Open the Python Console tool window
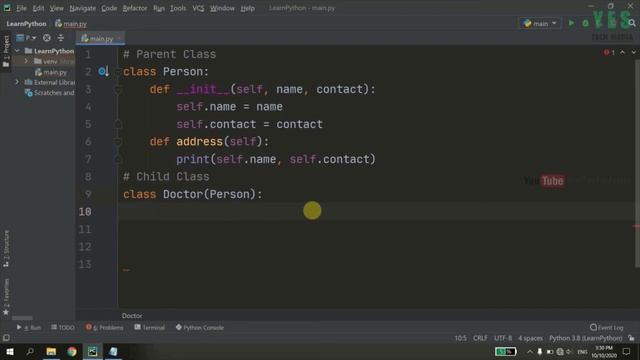 tap(200, 327)
